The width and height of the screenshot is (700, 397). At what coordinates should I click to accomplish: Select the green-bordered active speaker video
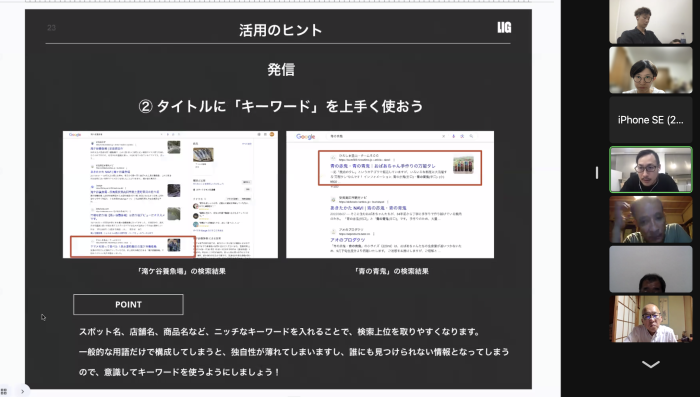tap(651, 170)
